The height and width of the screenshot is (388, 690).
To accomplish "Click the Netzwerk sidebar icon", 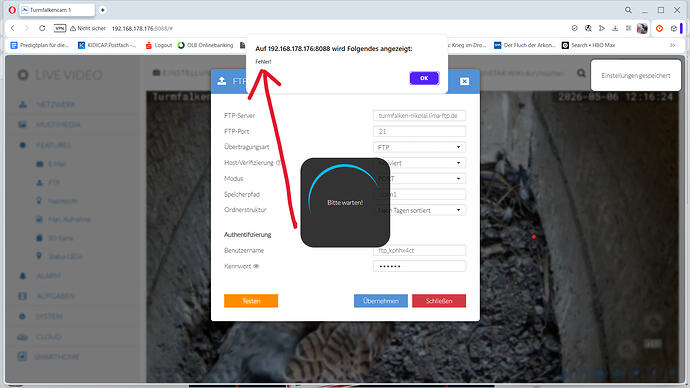I will pyautogui.click(x=22, y=105).
